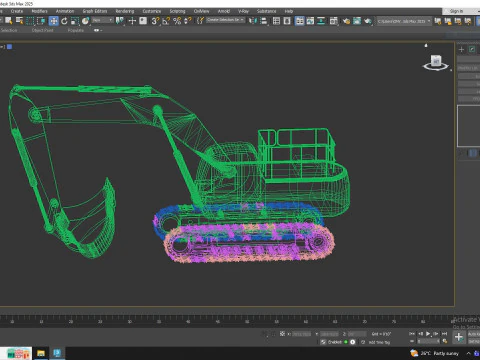Open the Rendering menu
Screen dimensions: 480x360
[125, 11]
